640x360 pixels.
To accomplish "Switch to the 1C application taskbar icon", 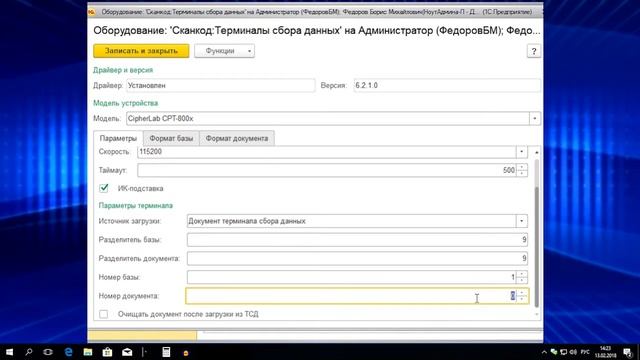I will (186, 352).
